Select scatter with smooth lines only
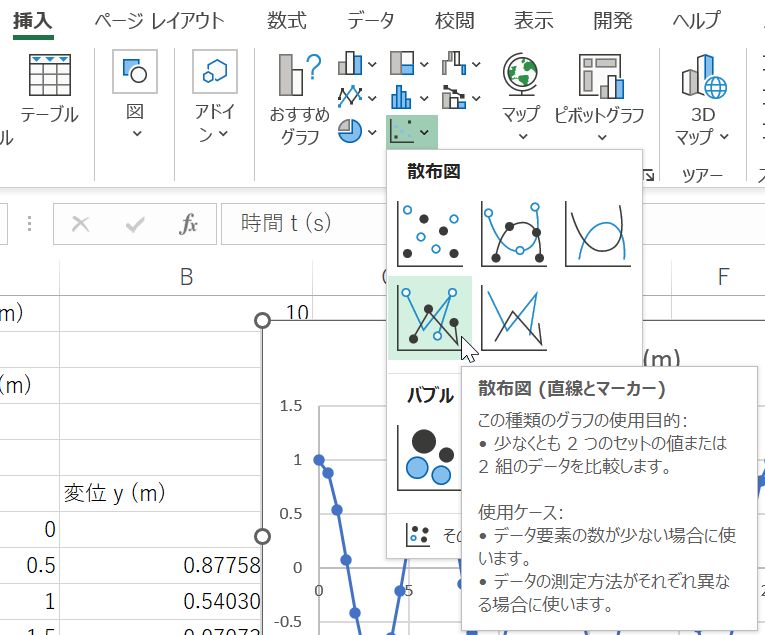Screen dimensions: 765x635 point(598,234)
